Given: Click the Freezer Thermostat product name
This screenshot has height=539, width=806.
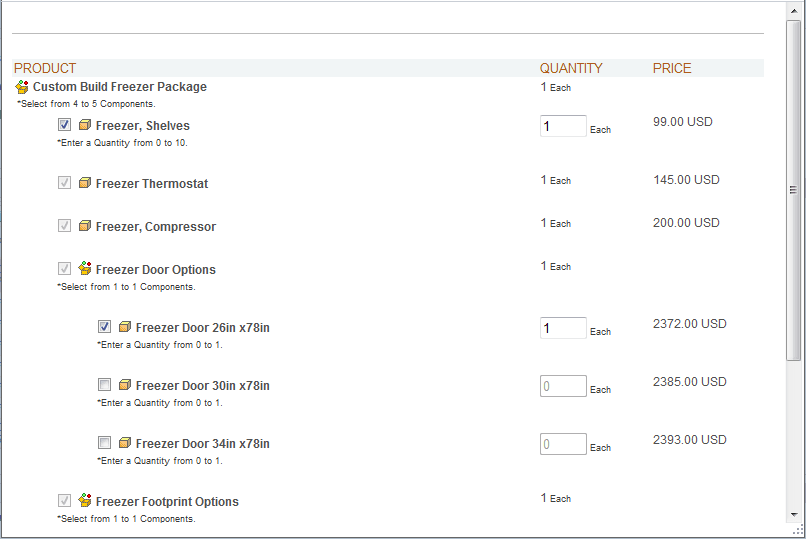Looking at the screenshot, I should (152, 184).
